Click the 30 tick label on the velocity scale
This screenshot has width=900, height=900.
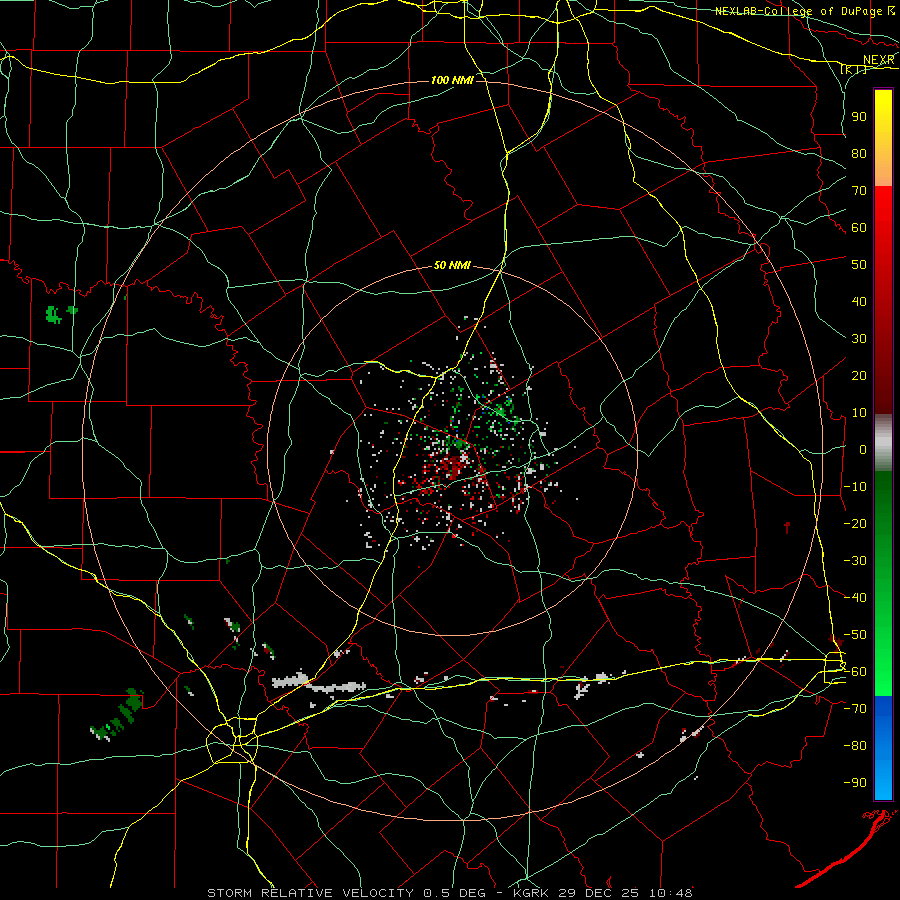(x=859, y=339)
